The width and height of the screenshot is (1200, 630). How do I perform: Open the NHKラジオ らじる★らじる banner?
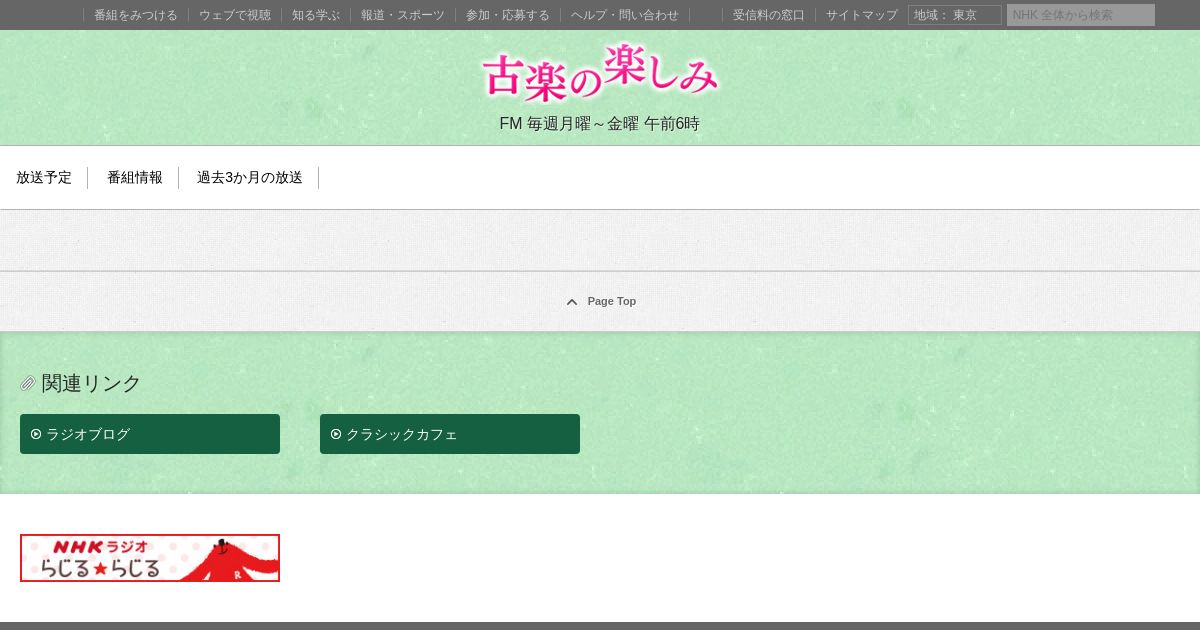coord(150,558)
